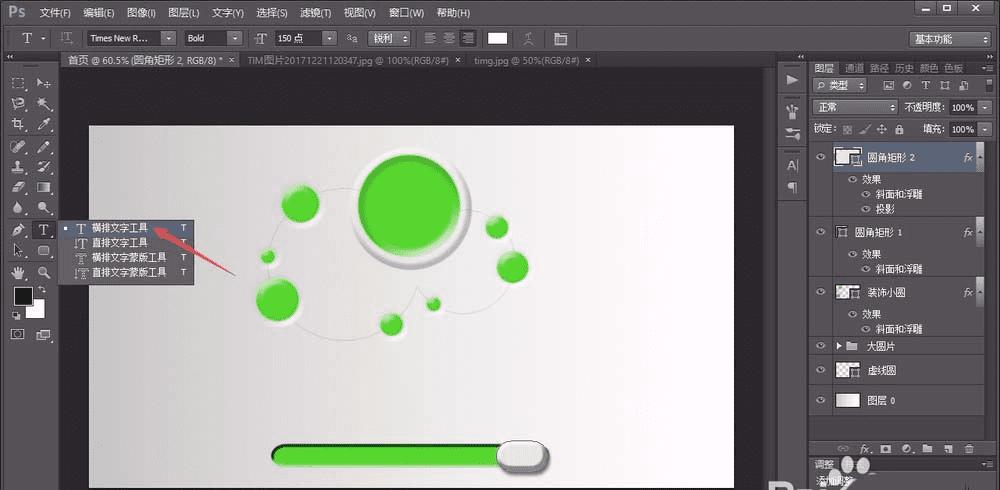Select the Hand tool

pos(18,273)
